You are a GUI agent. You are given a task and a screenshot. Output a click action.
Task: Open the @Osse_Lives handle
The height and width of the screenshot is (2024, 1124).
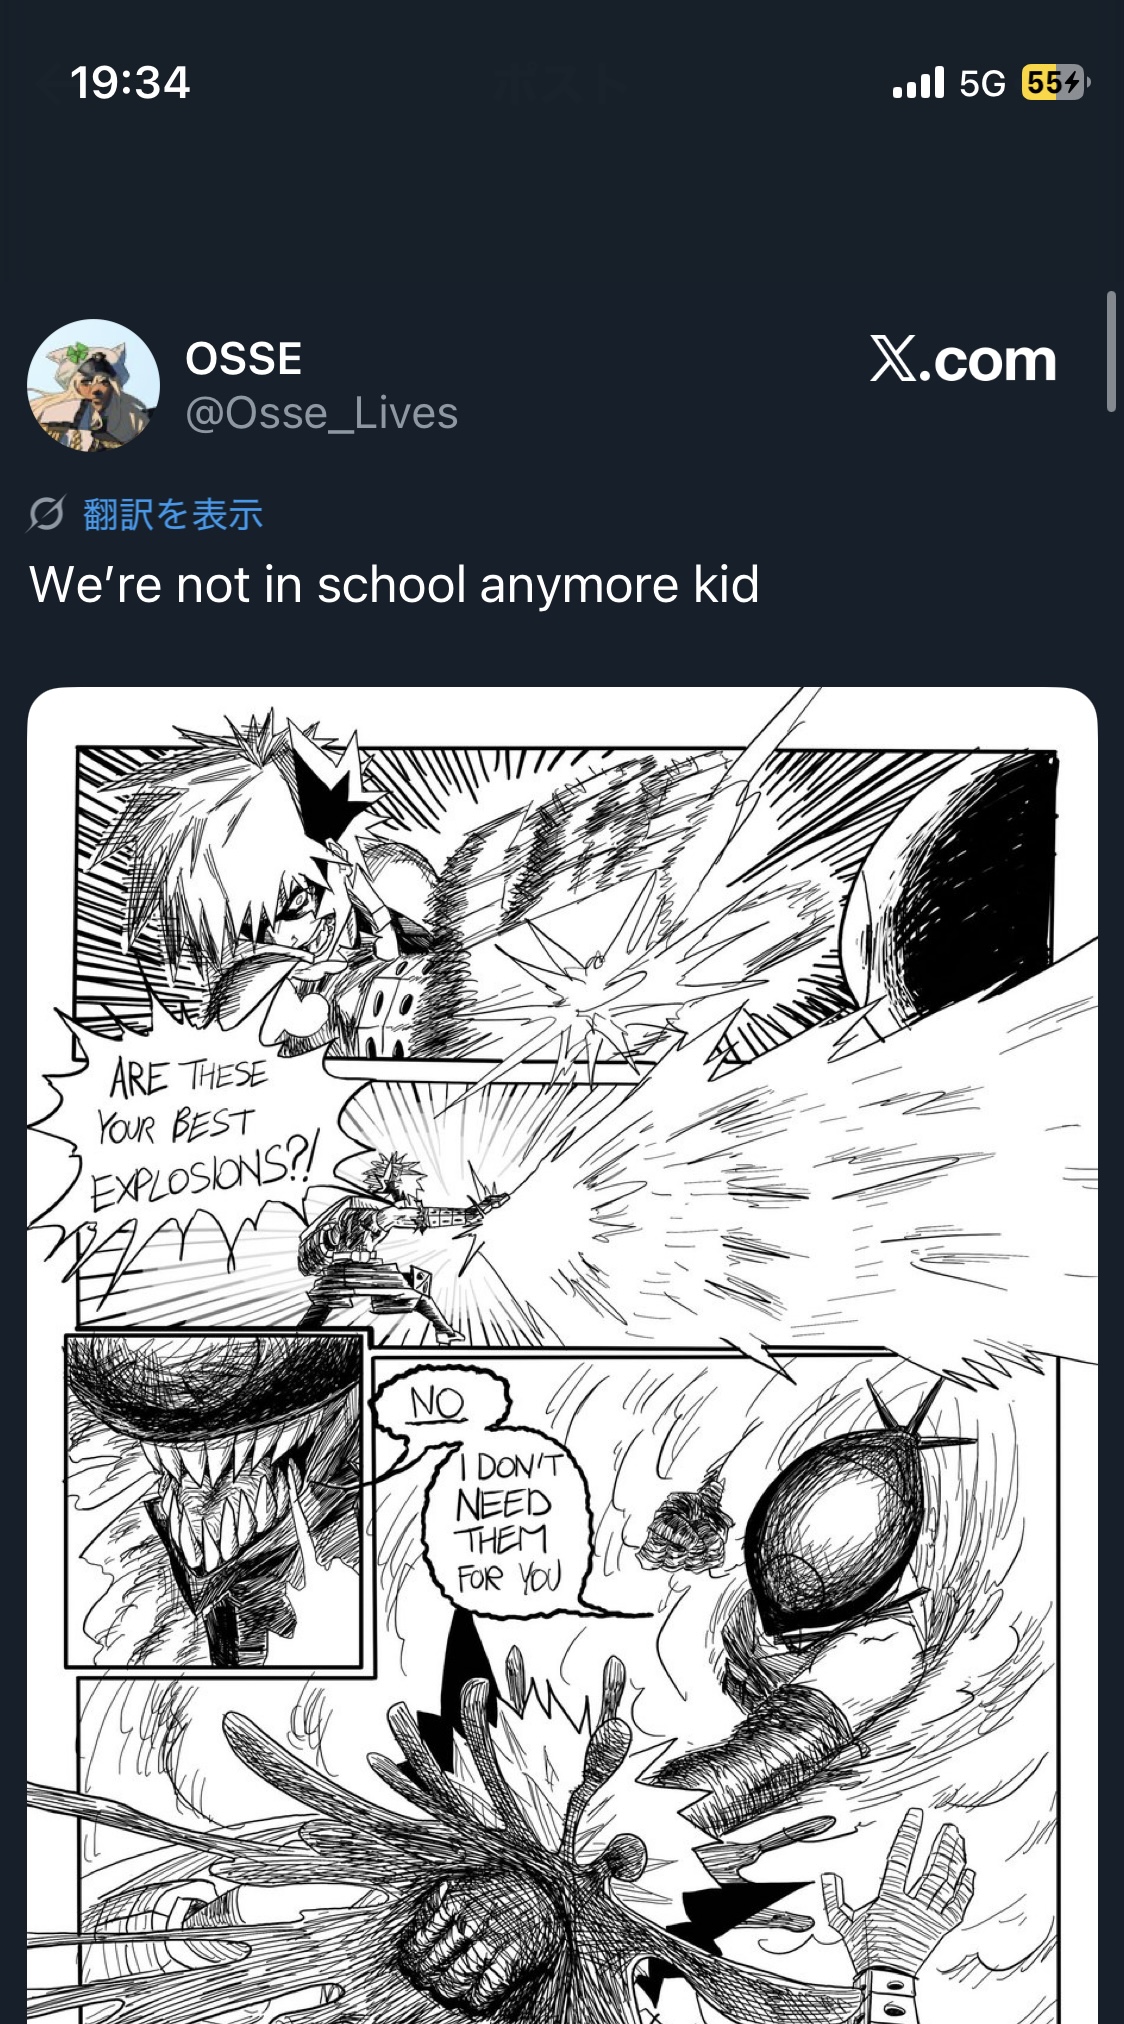coord(321,413)
